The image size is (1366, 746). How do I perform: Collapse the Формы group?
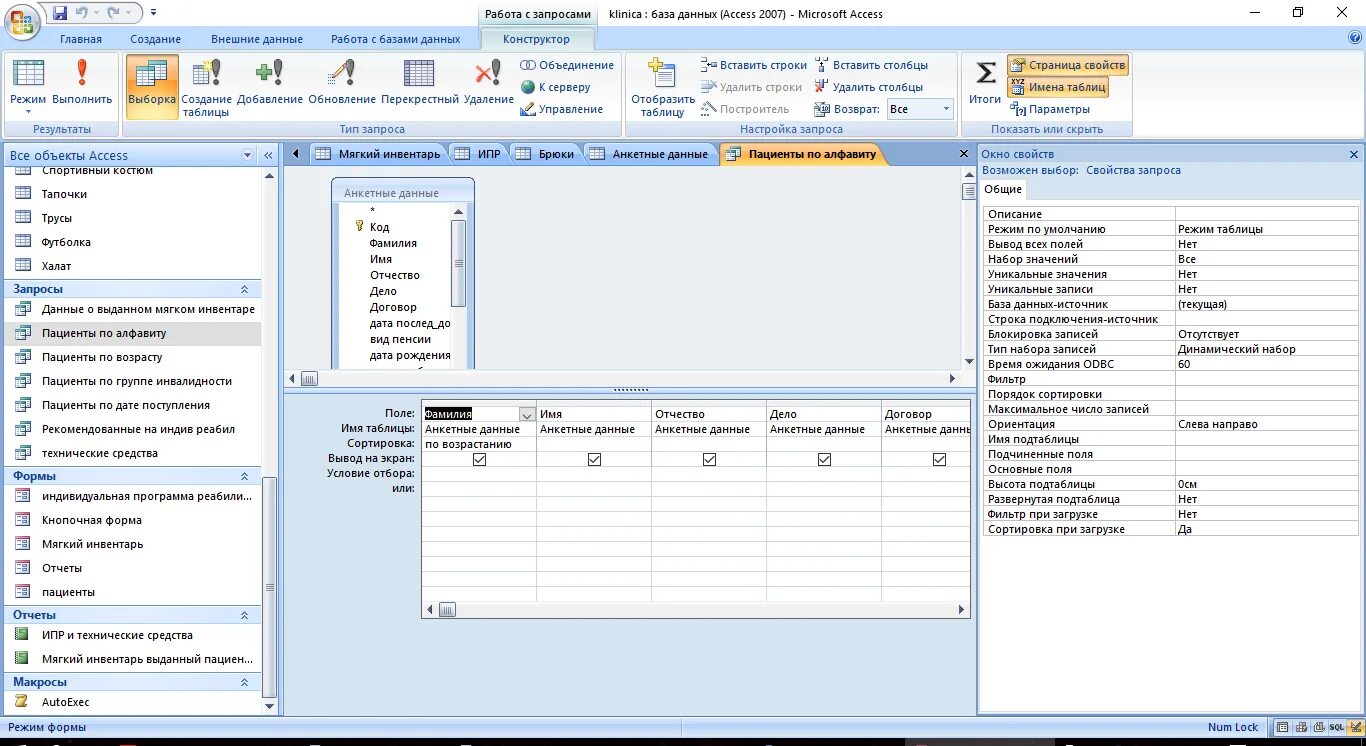[244, 476]
